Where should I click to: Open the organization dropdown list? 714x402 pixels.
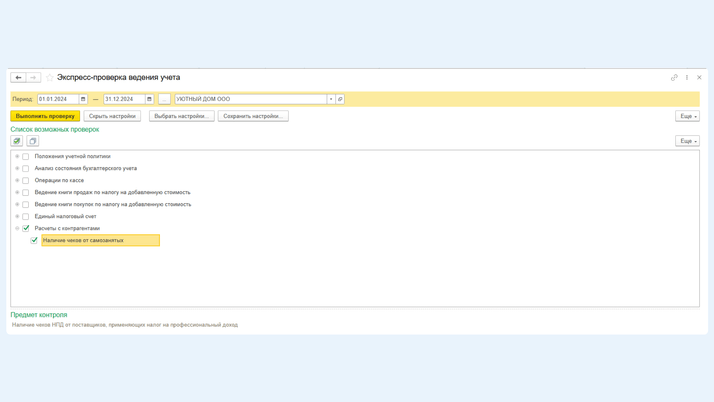click(331, 99)
